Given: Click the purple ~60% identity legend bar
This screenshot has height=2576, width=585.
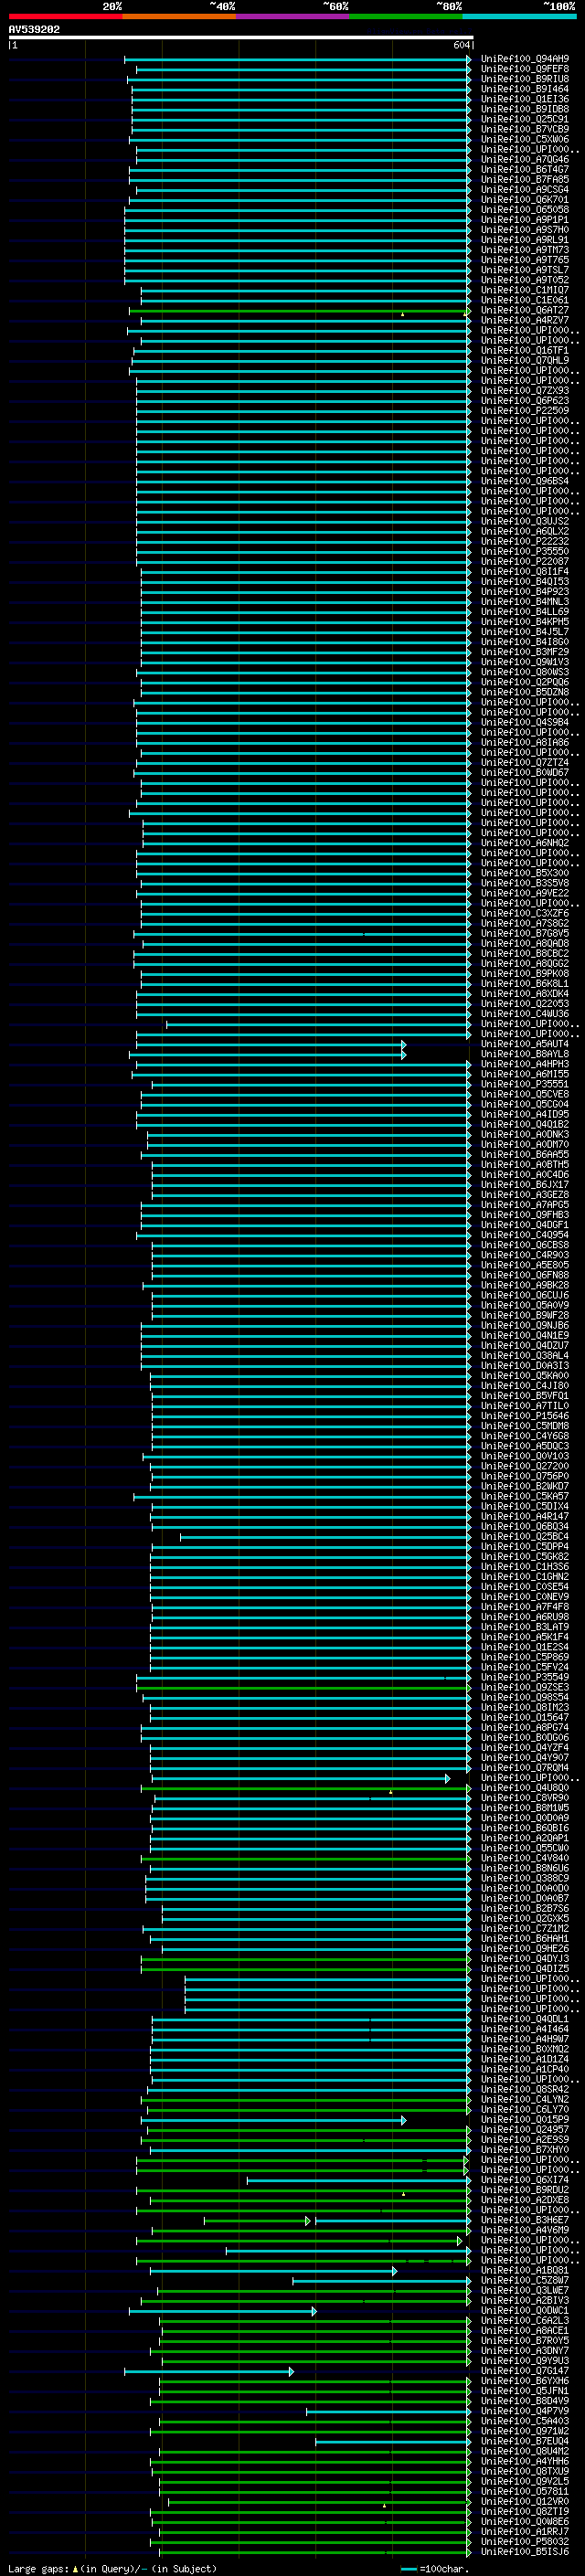Looking at the screenshot, I should coord(292,16).
